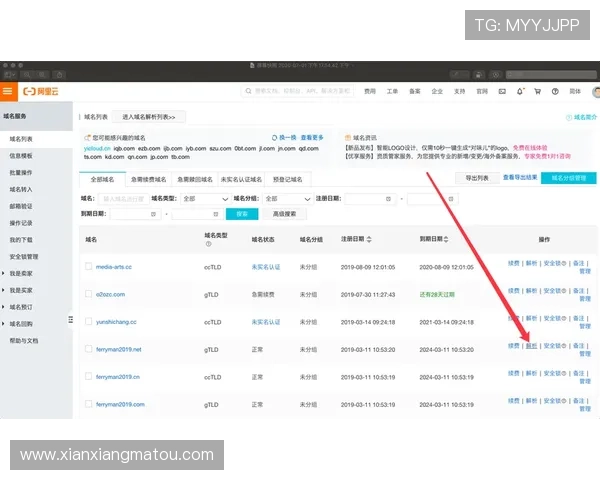
Task: Click the 高级搜索 button
Action: pyautogui.click(x=284, y=214)
